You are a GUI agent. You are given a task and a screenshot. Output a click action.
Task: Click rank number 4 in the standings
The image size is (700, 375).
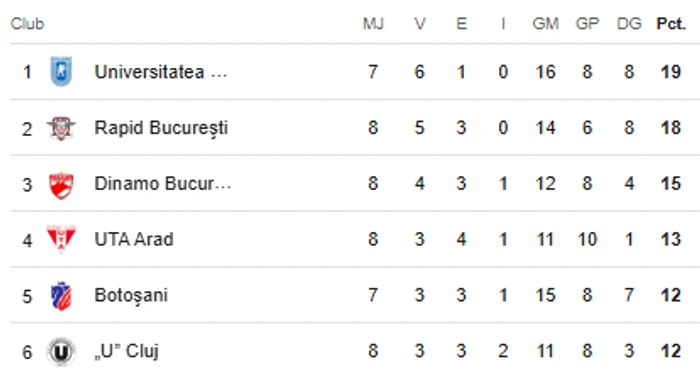point(27,241)
